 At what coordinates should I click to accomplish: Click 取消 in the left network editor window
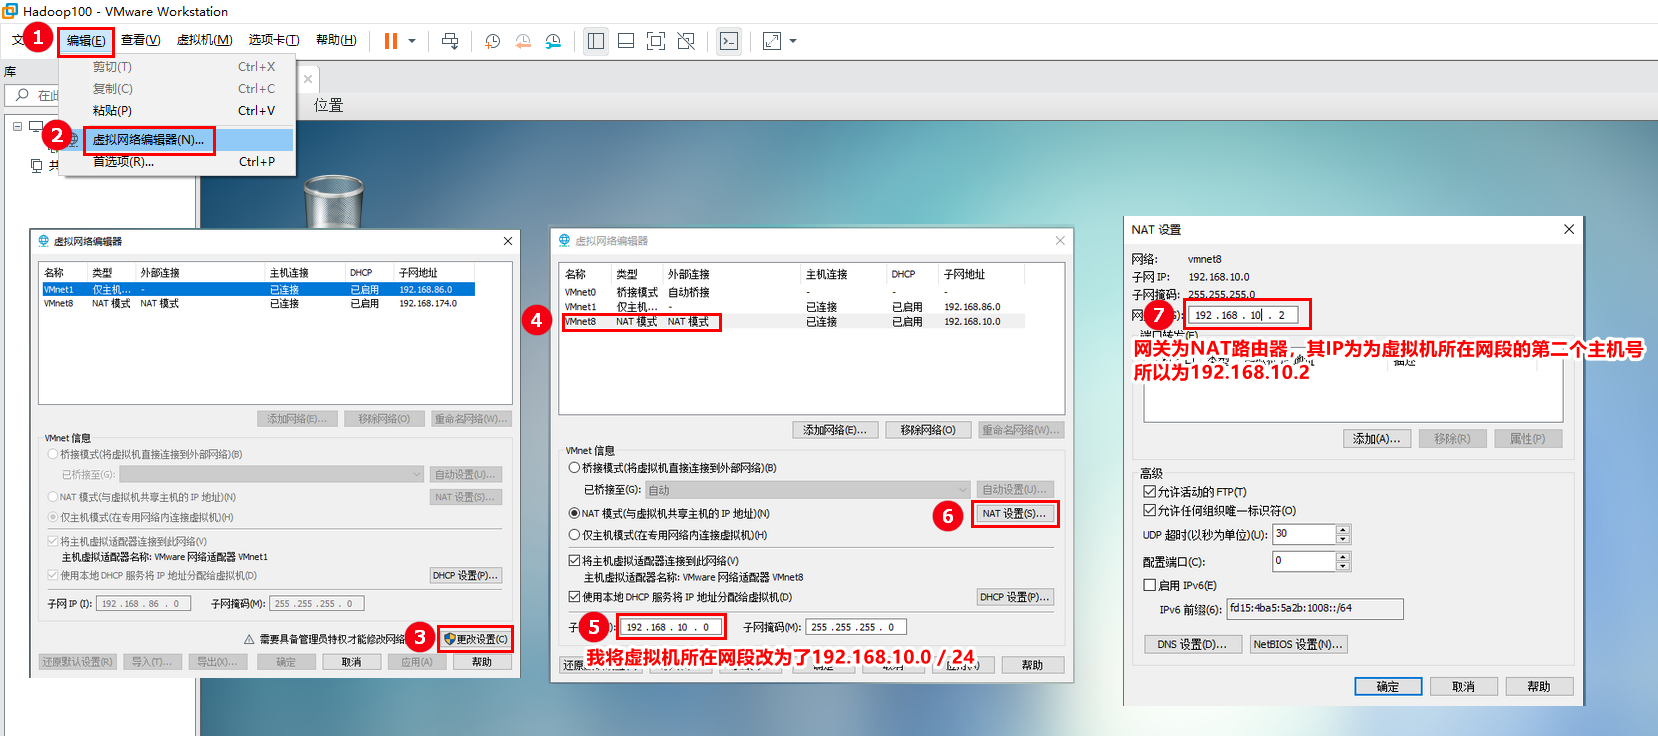pos(351,662)
